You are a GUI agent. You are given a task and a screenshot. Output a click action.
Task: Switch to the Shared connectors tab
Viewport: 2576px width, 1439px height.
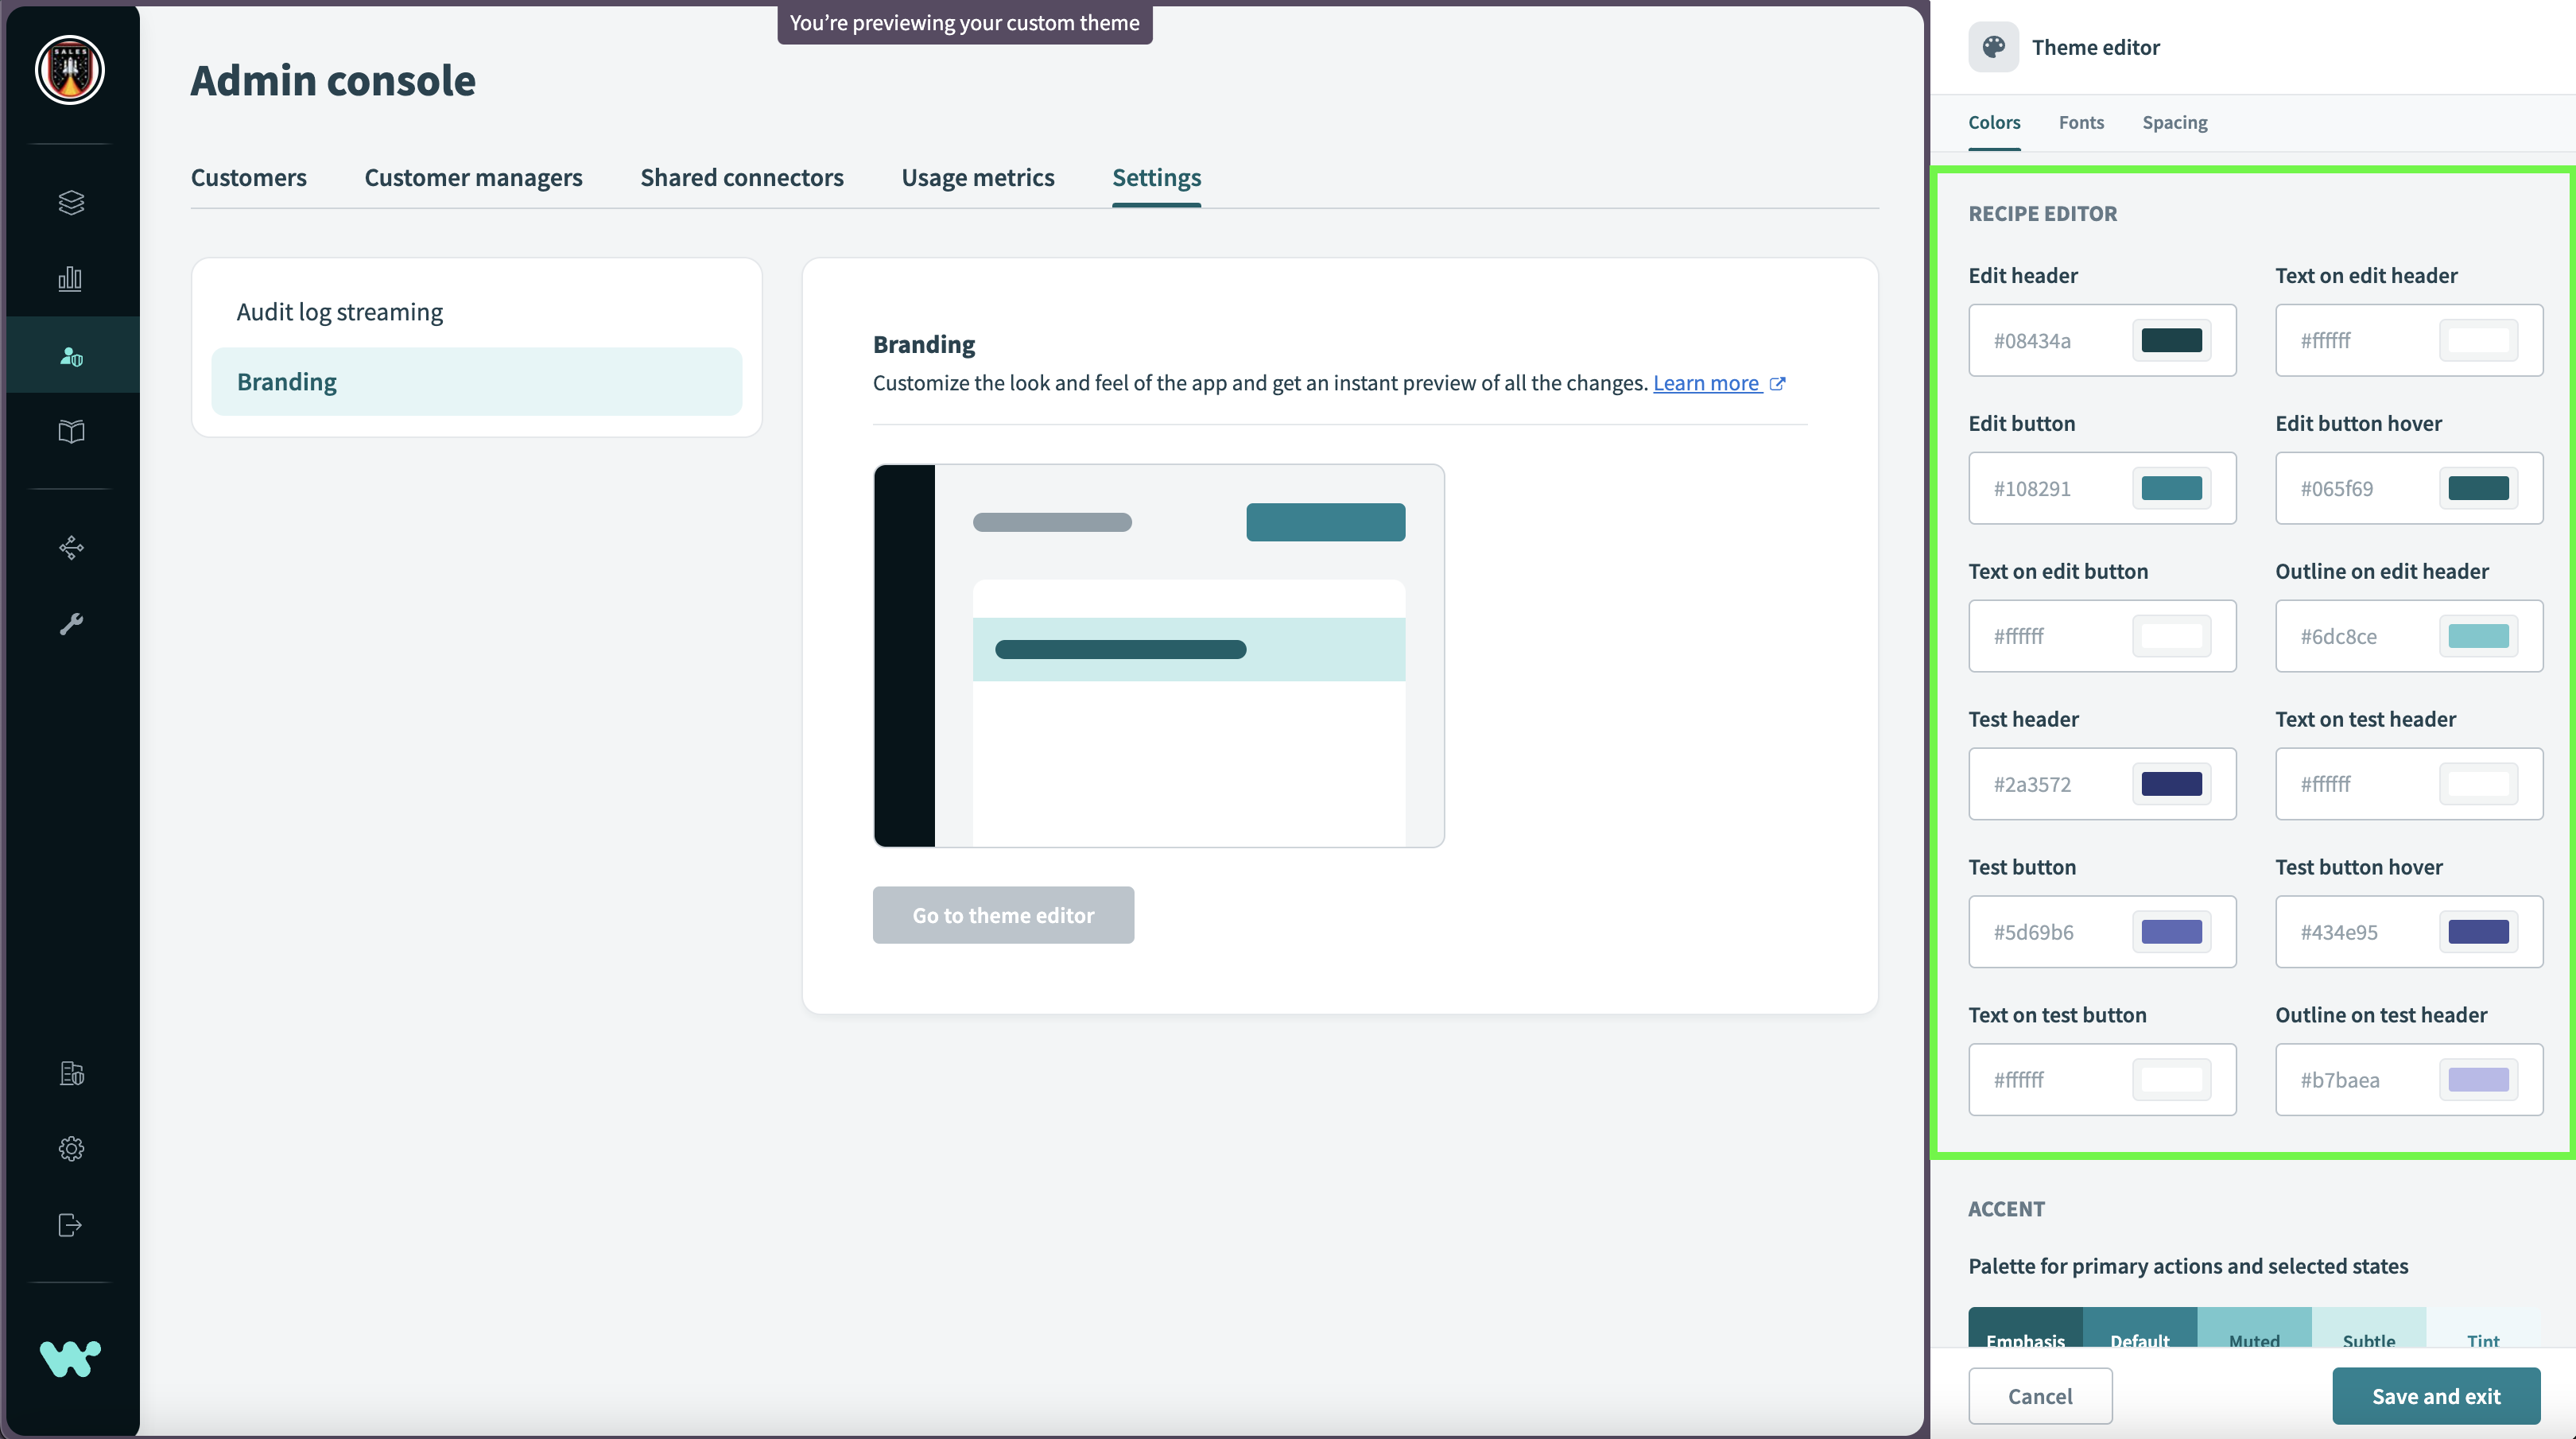tap(742, 177)
